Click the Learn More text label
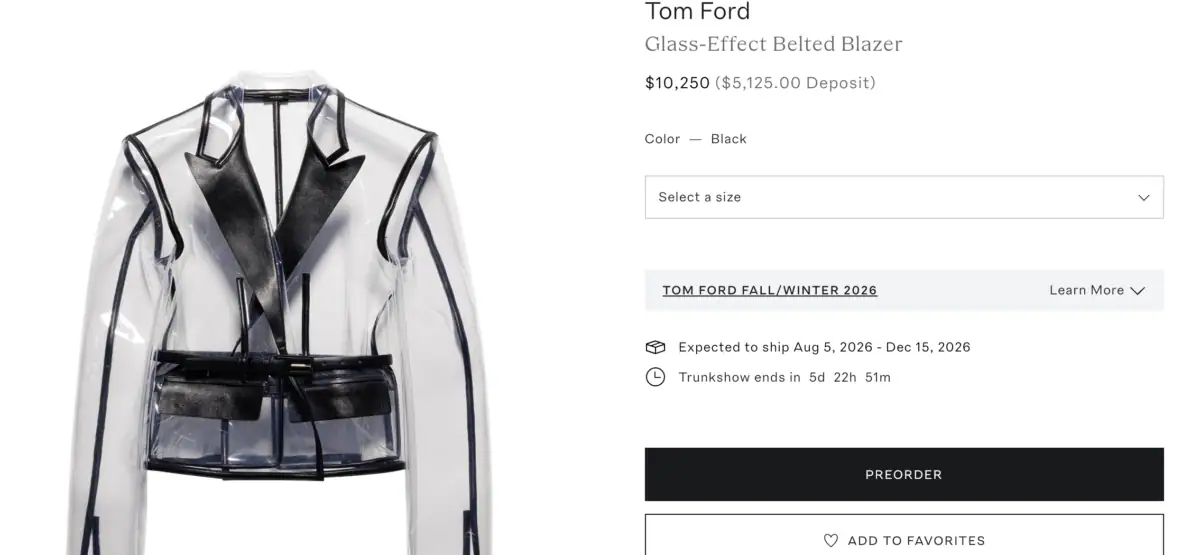1200x555 pixels. (x=1086, y=290)
